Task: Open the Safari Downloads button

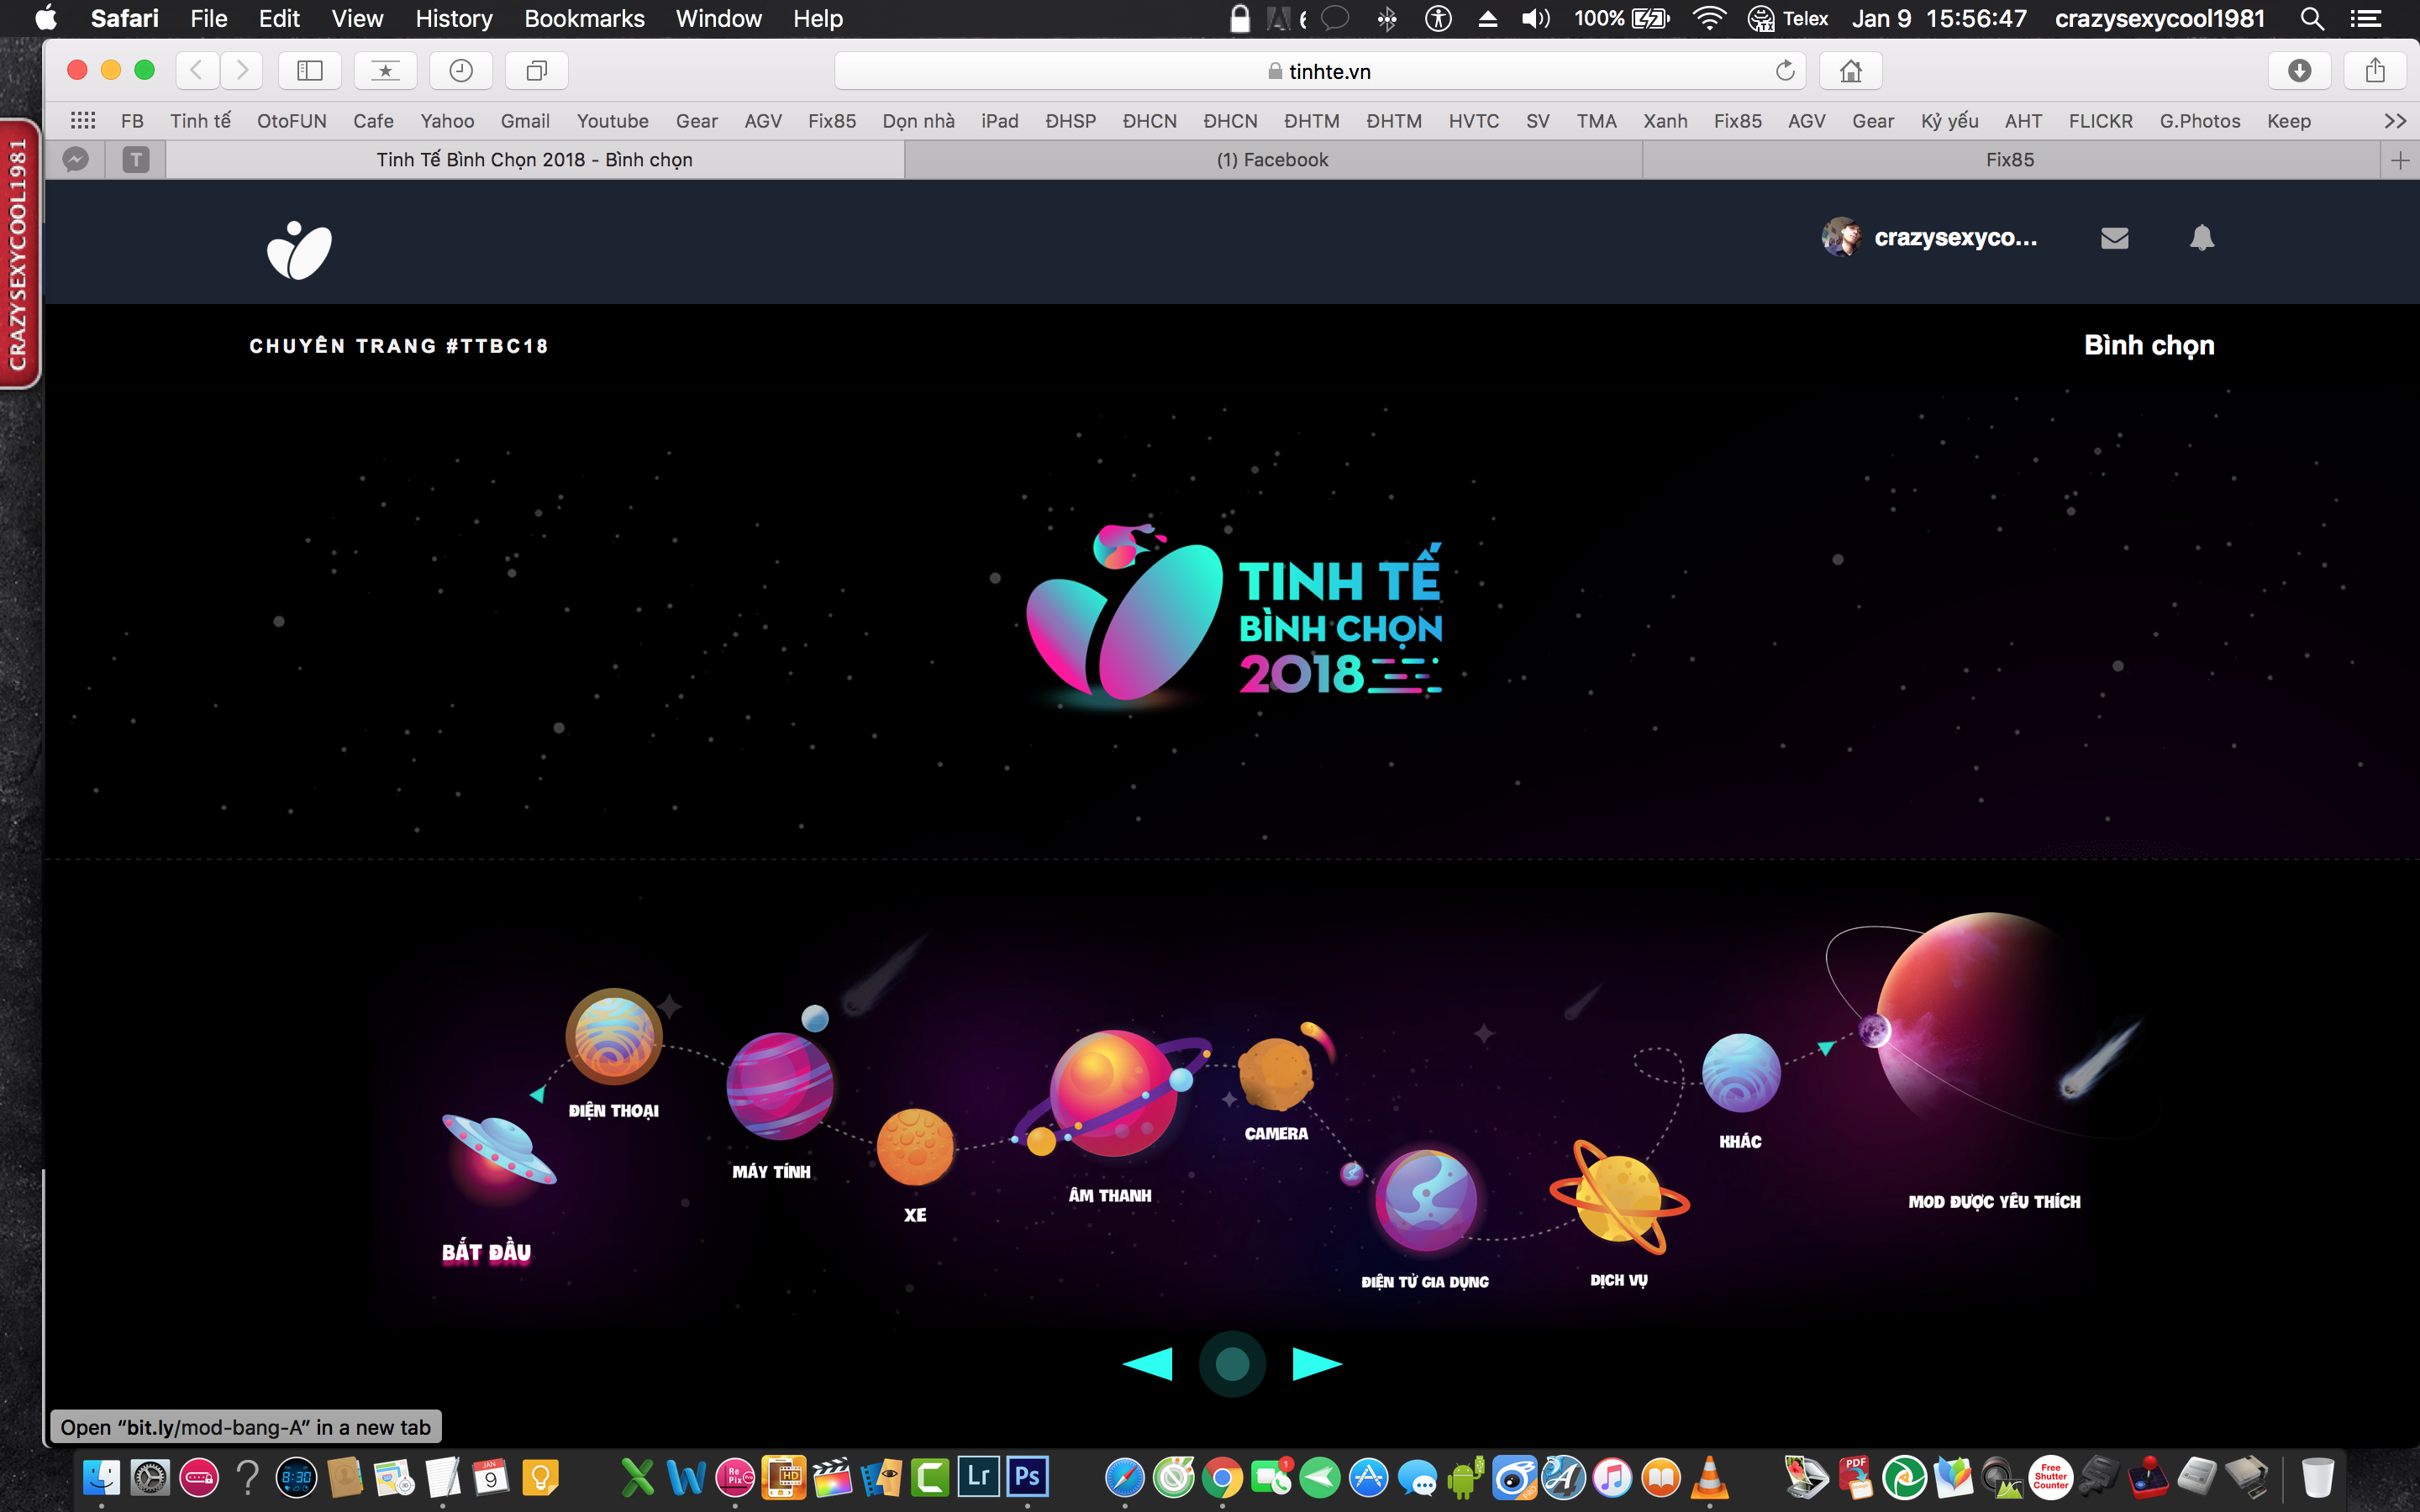Action: pos(2299,70)
